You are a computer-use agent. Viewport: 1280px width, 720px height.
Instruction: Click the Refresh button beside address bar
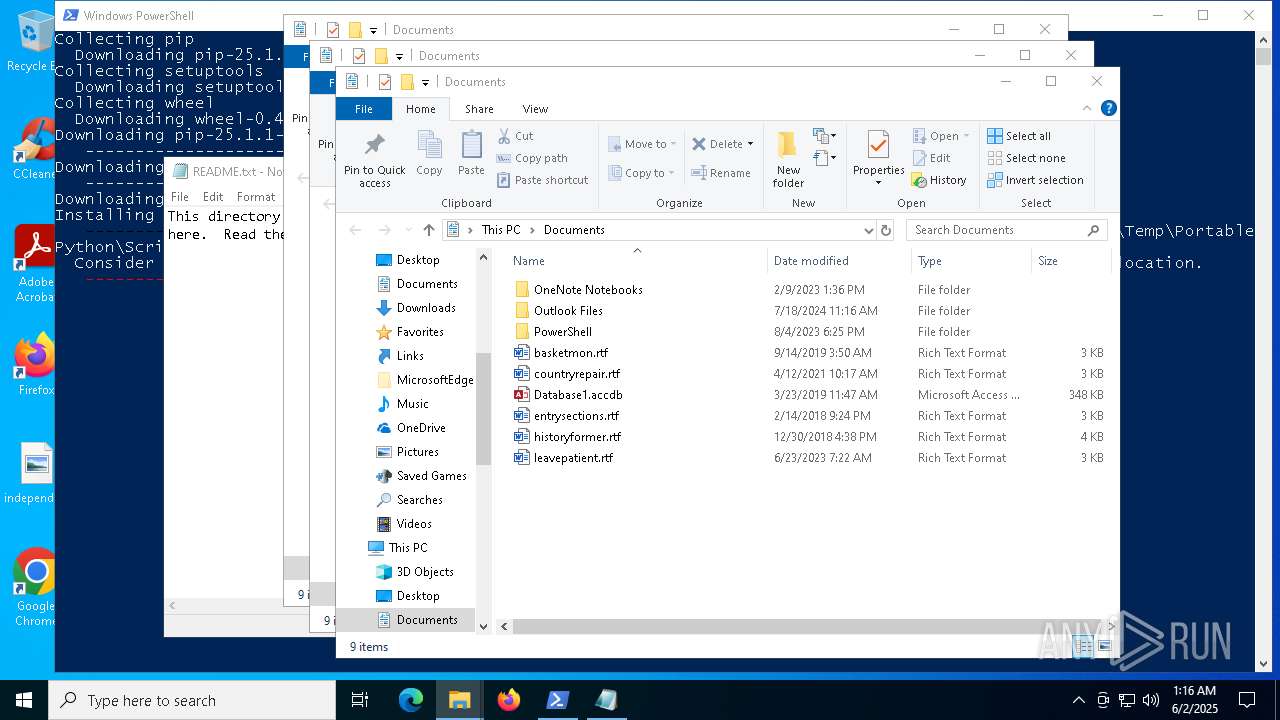(x=885, y=230)
